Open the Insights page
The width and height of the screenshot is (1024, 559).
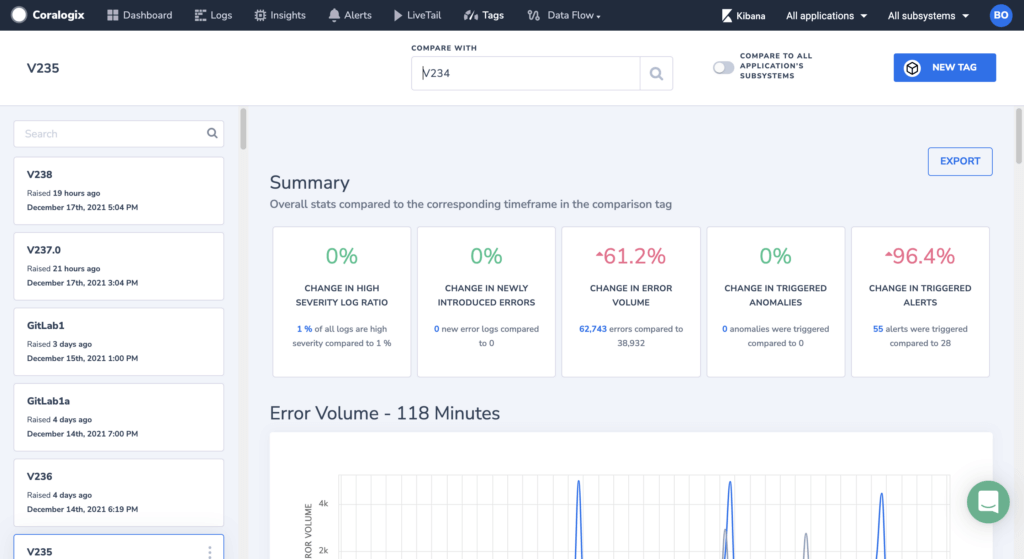(280, 15)
